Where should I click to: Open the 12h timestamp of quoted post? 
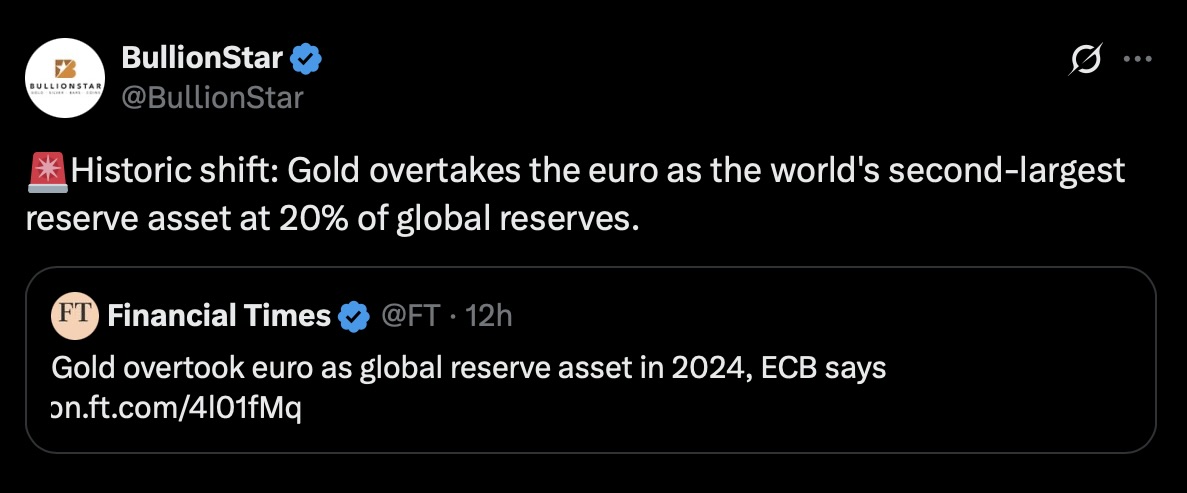(489, 316)
